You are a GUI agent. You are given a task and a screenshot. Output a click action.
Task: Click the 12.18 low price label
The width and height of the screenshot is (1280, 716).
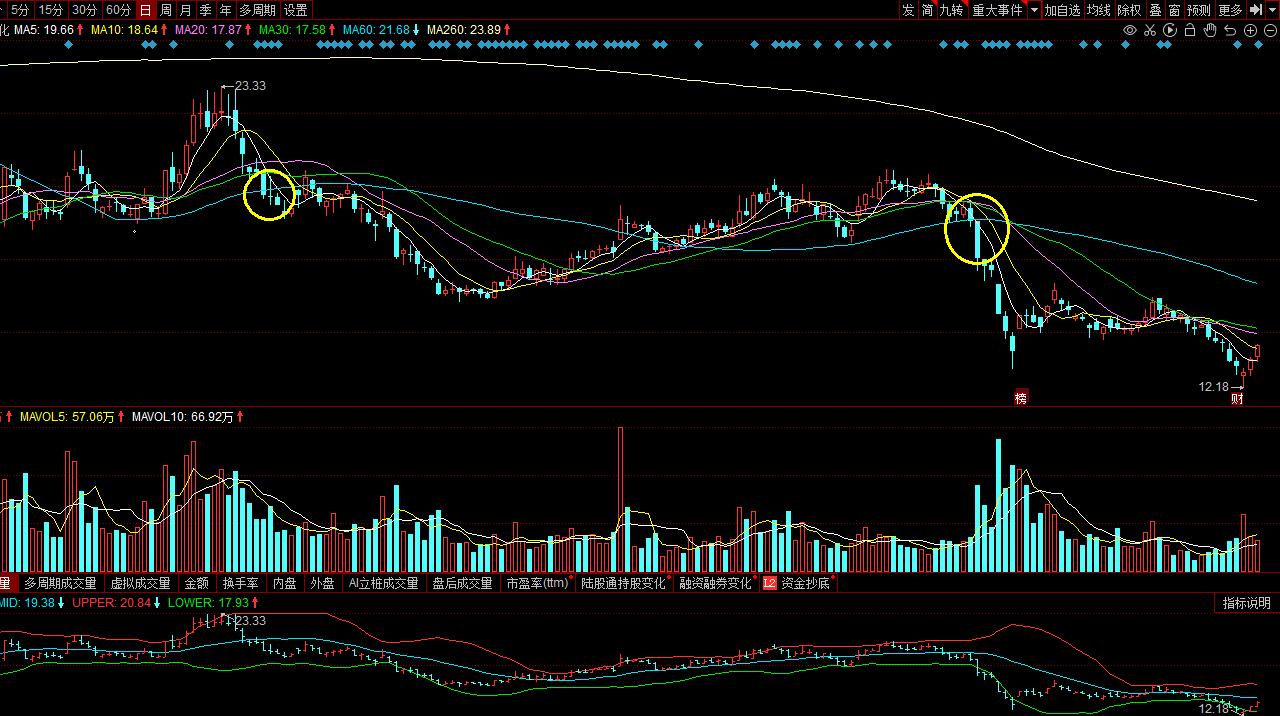tap(1213, 386)
